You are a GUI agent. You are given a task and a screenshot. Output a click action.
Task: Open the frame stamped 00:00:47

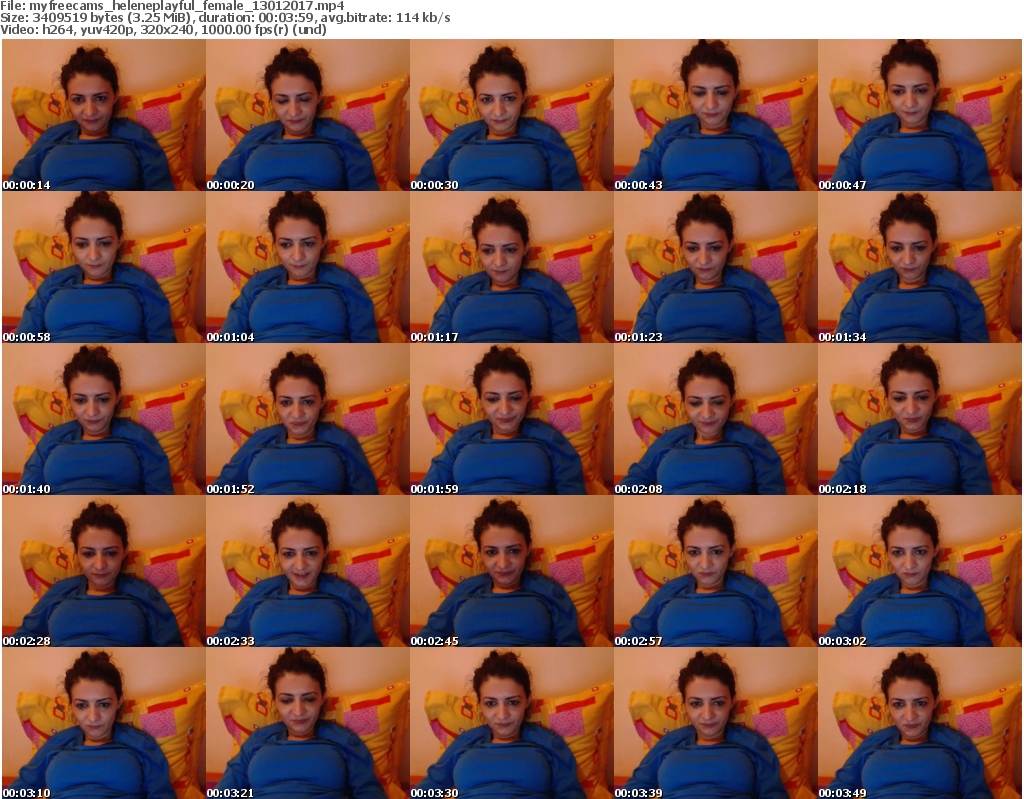pos(920,115)
